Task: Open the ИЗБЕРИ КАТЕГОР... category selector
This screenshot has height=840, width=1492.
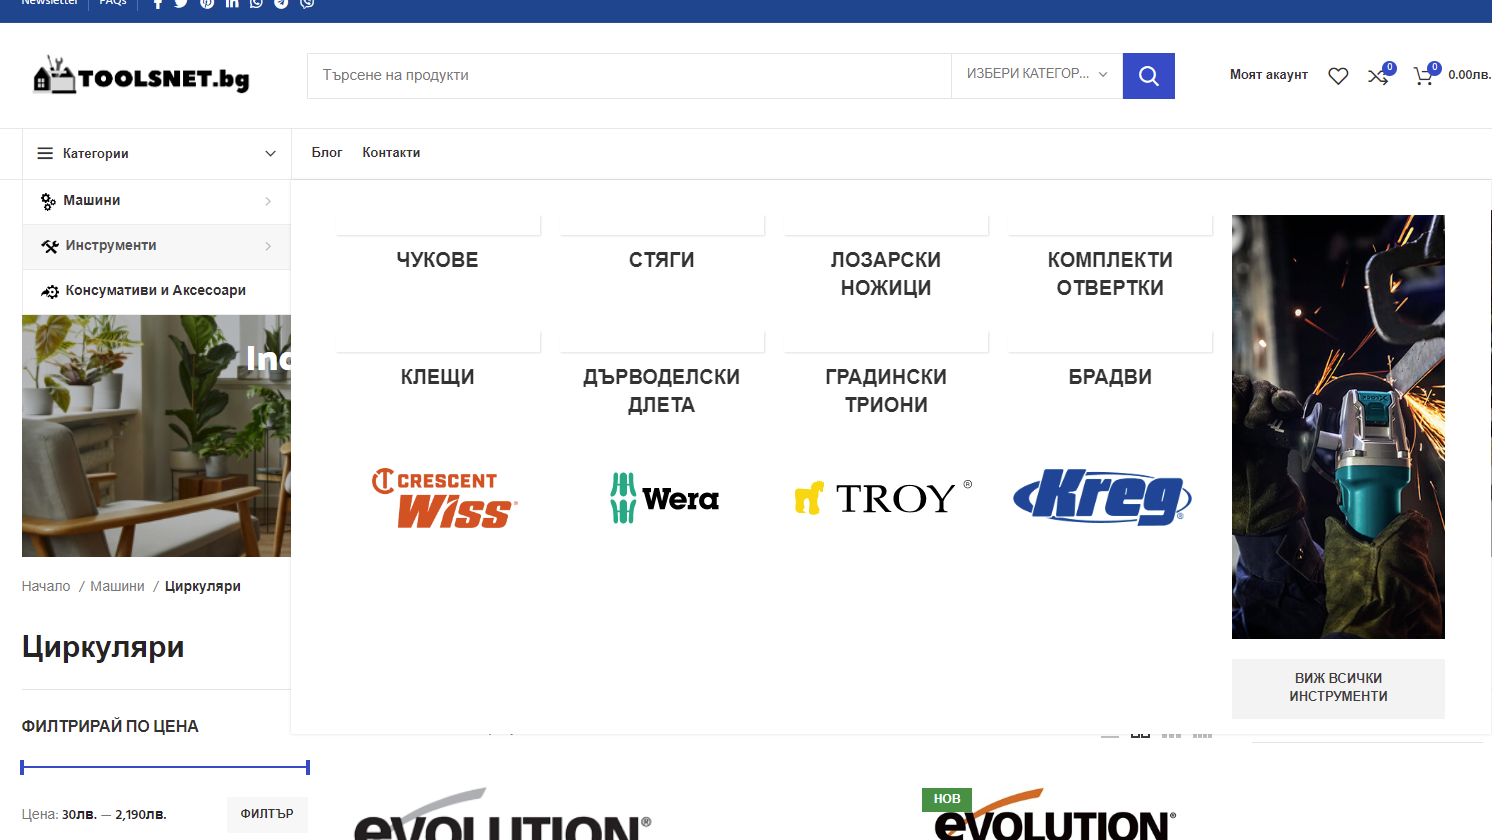Action: pyautogui.click(x=1037, y=75)
